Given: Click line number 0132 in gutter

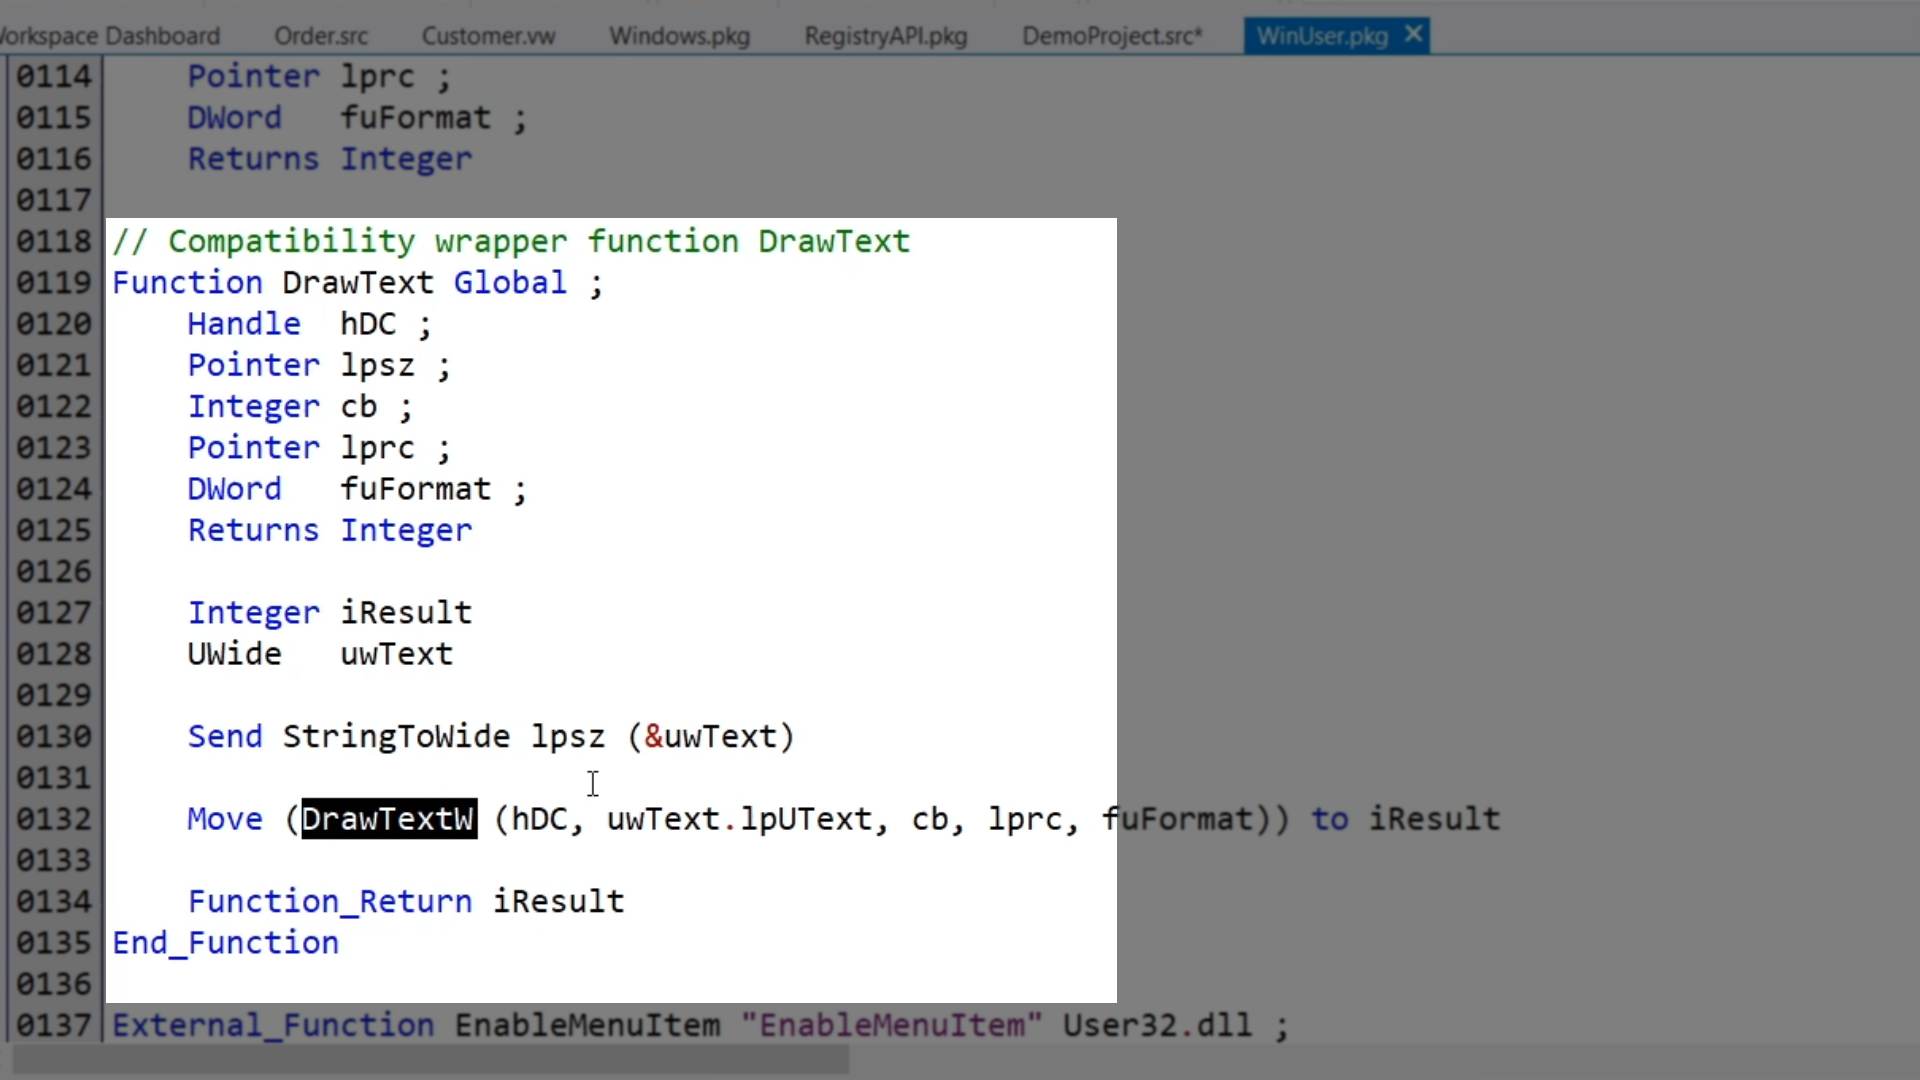Looking at the screenshot, I should (x=54, y=819).
